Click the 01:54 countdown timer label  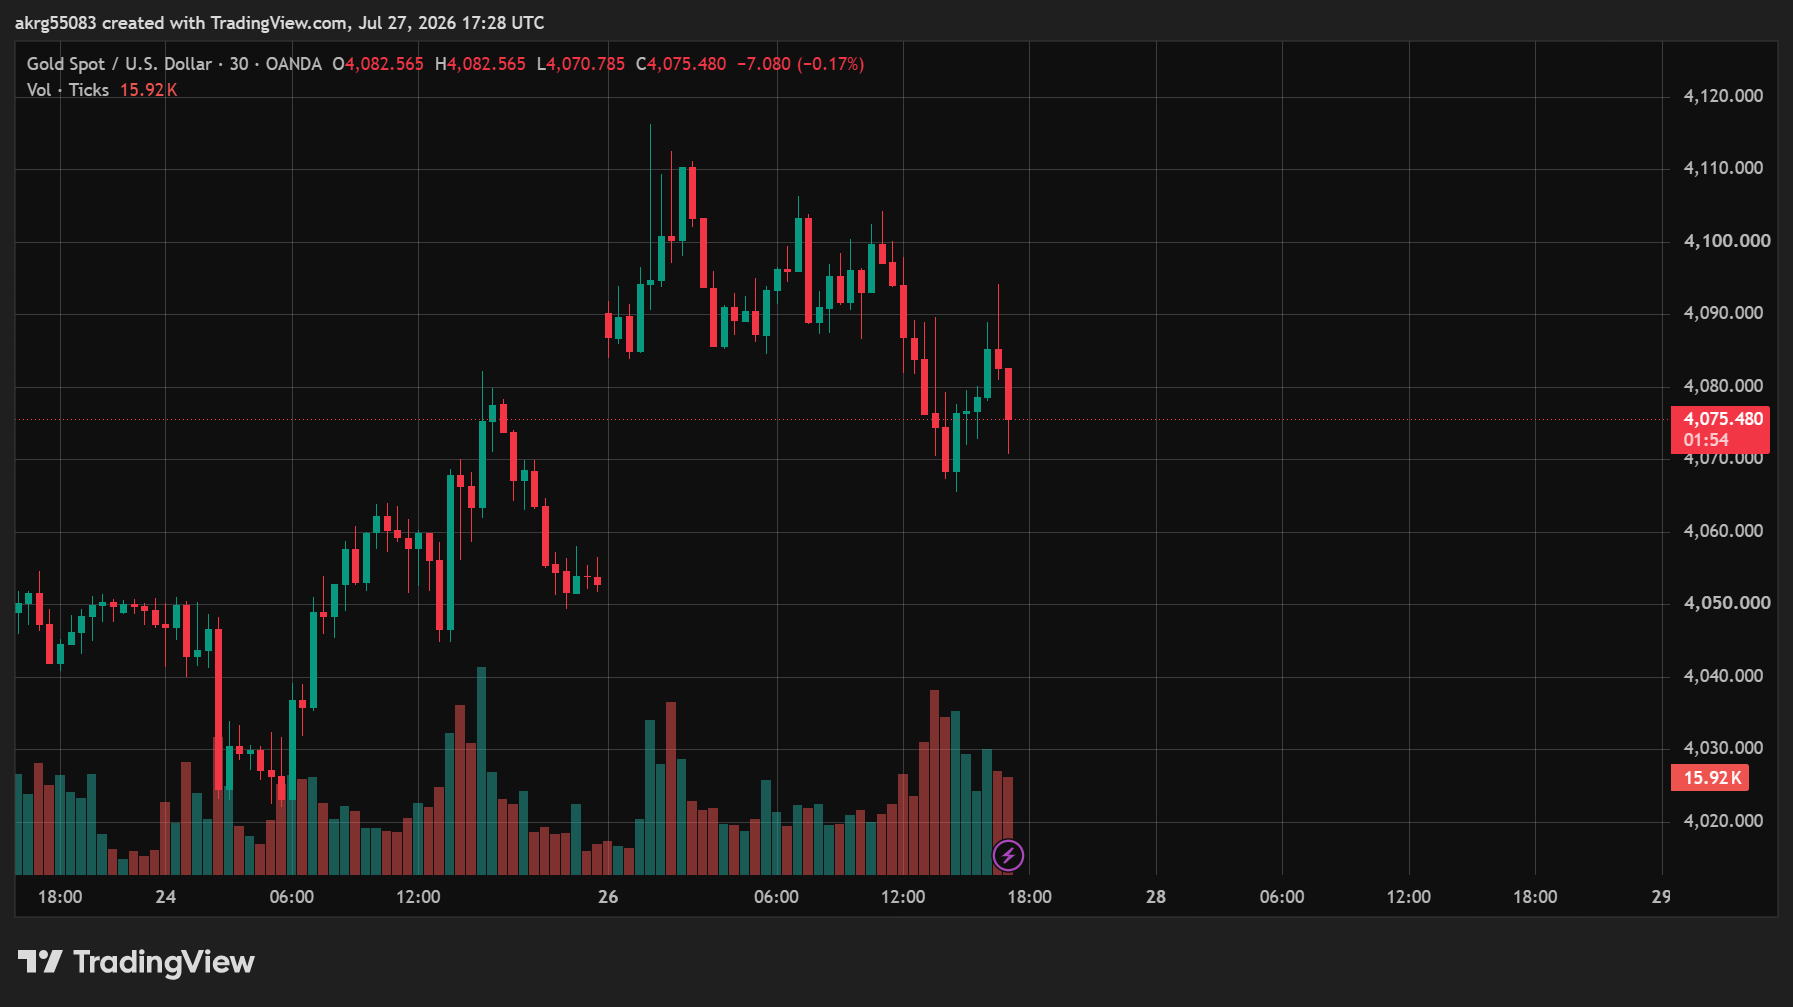[1706, 440]
